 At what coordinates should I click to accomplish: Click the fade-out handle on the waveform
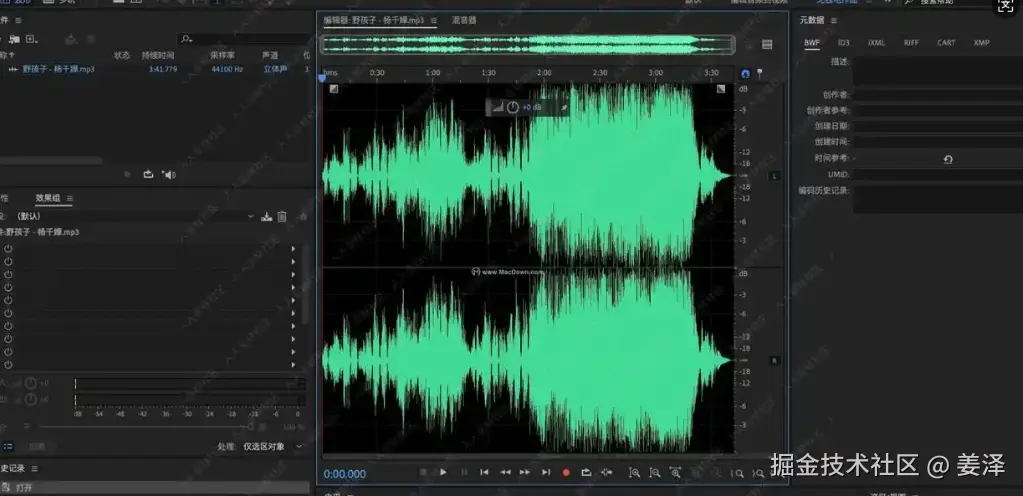coord(721,89)
